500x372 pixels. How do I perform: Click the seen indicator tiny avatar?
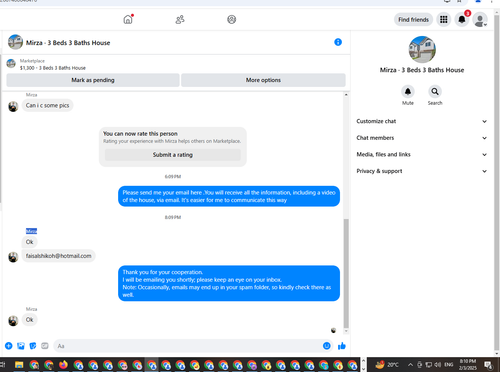coord(333,330)
